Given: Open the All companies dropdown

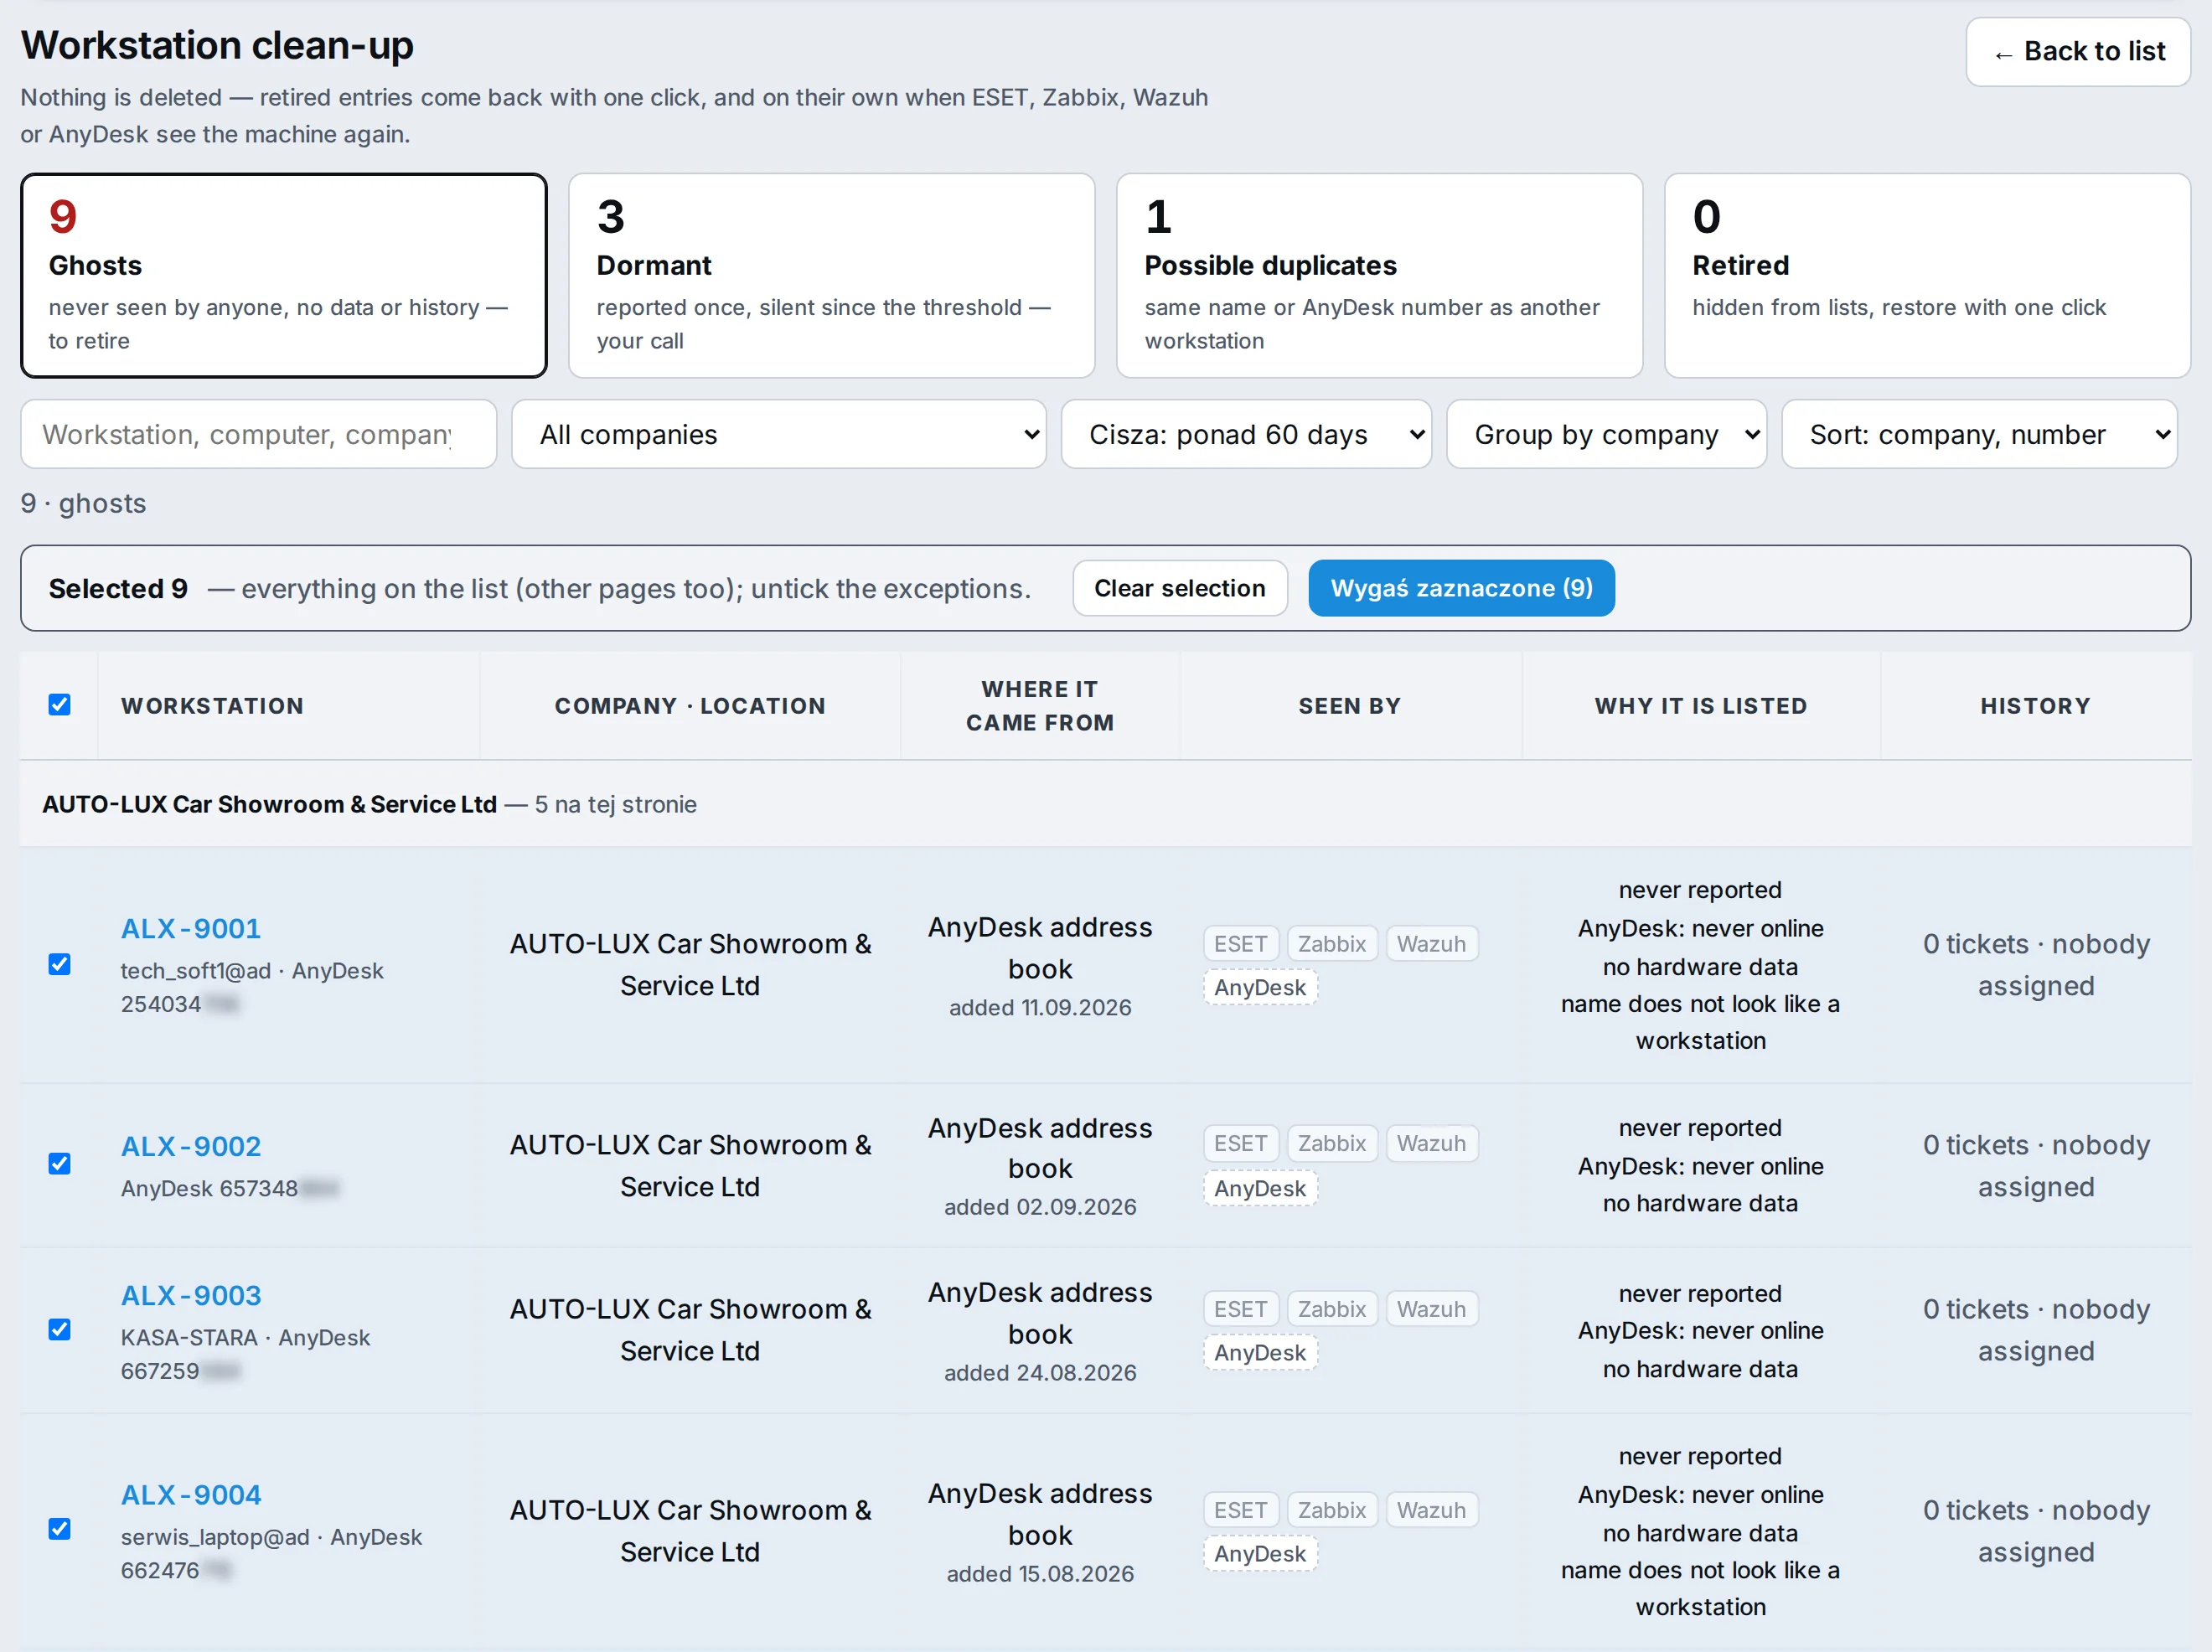Looking at the screenshot, I should point(778,434).
